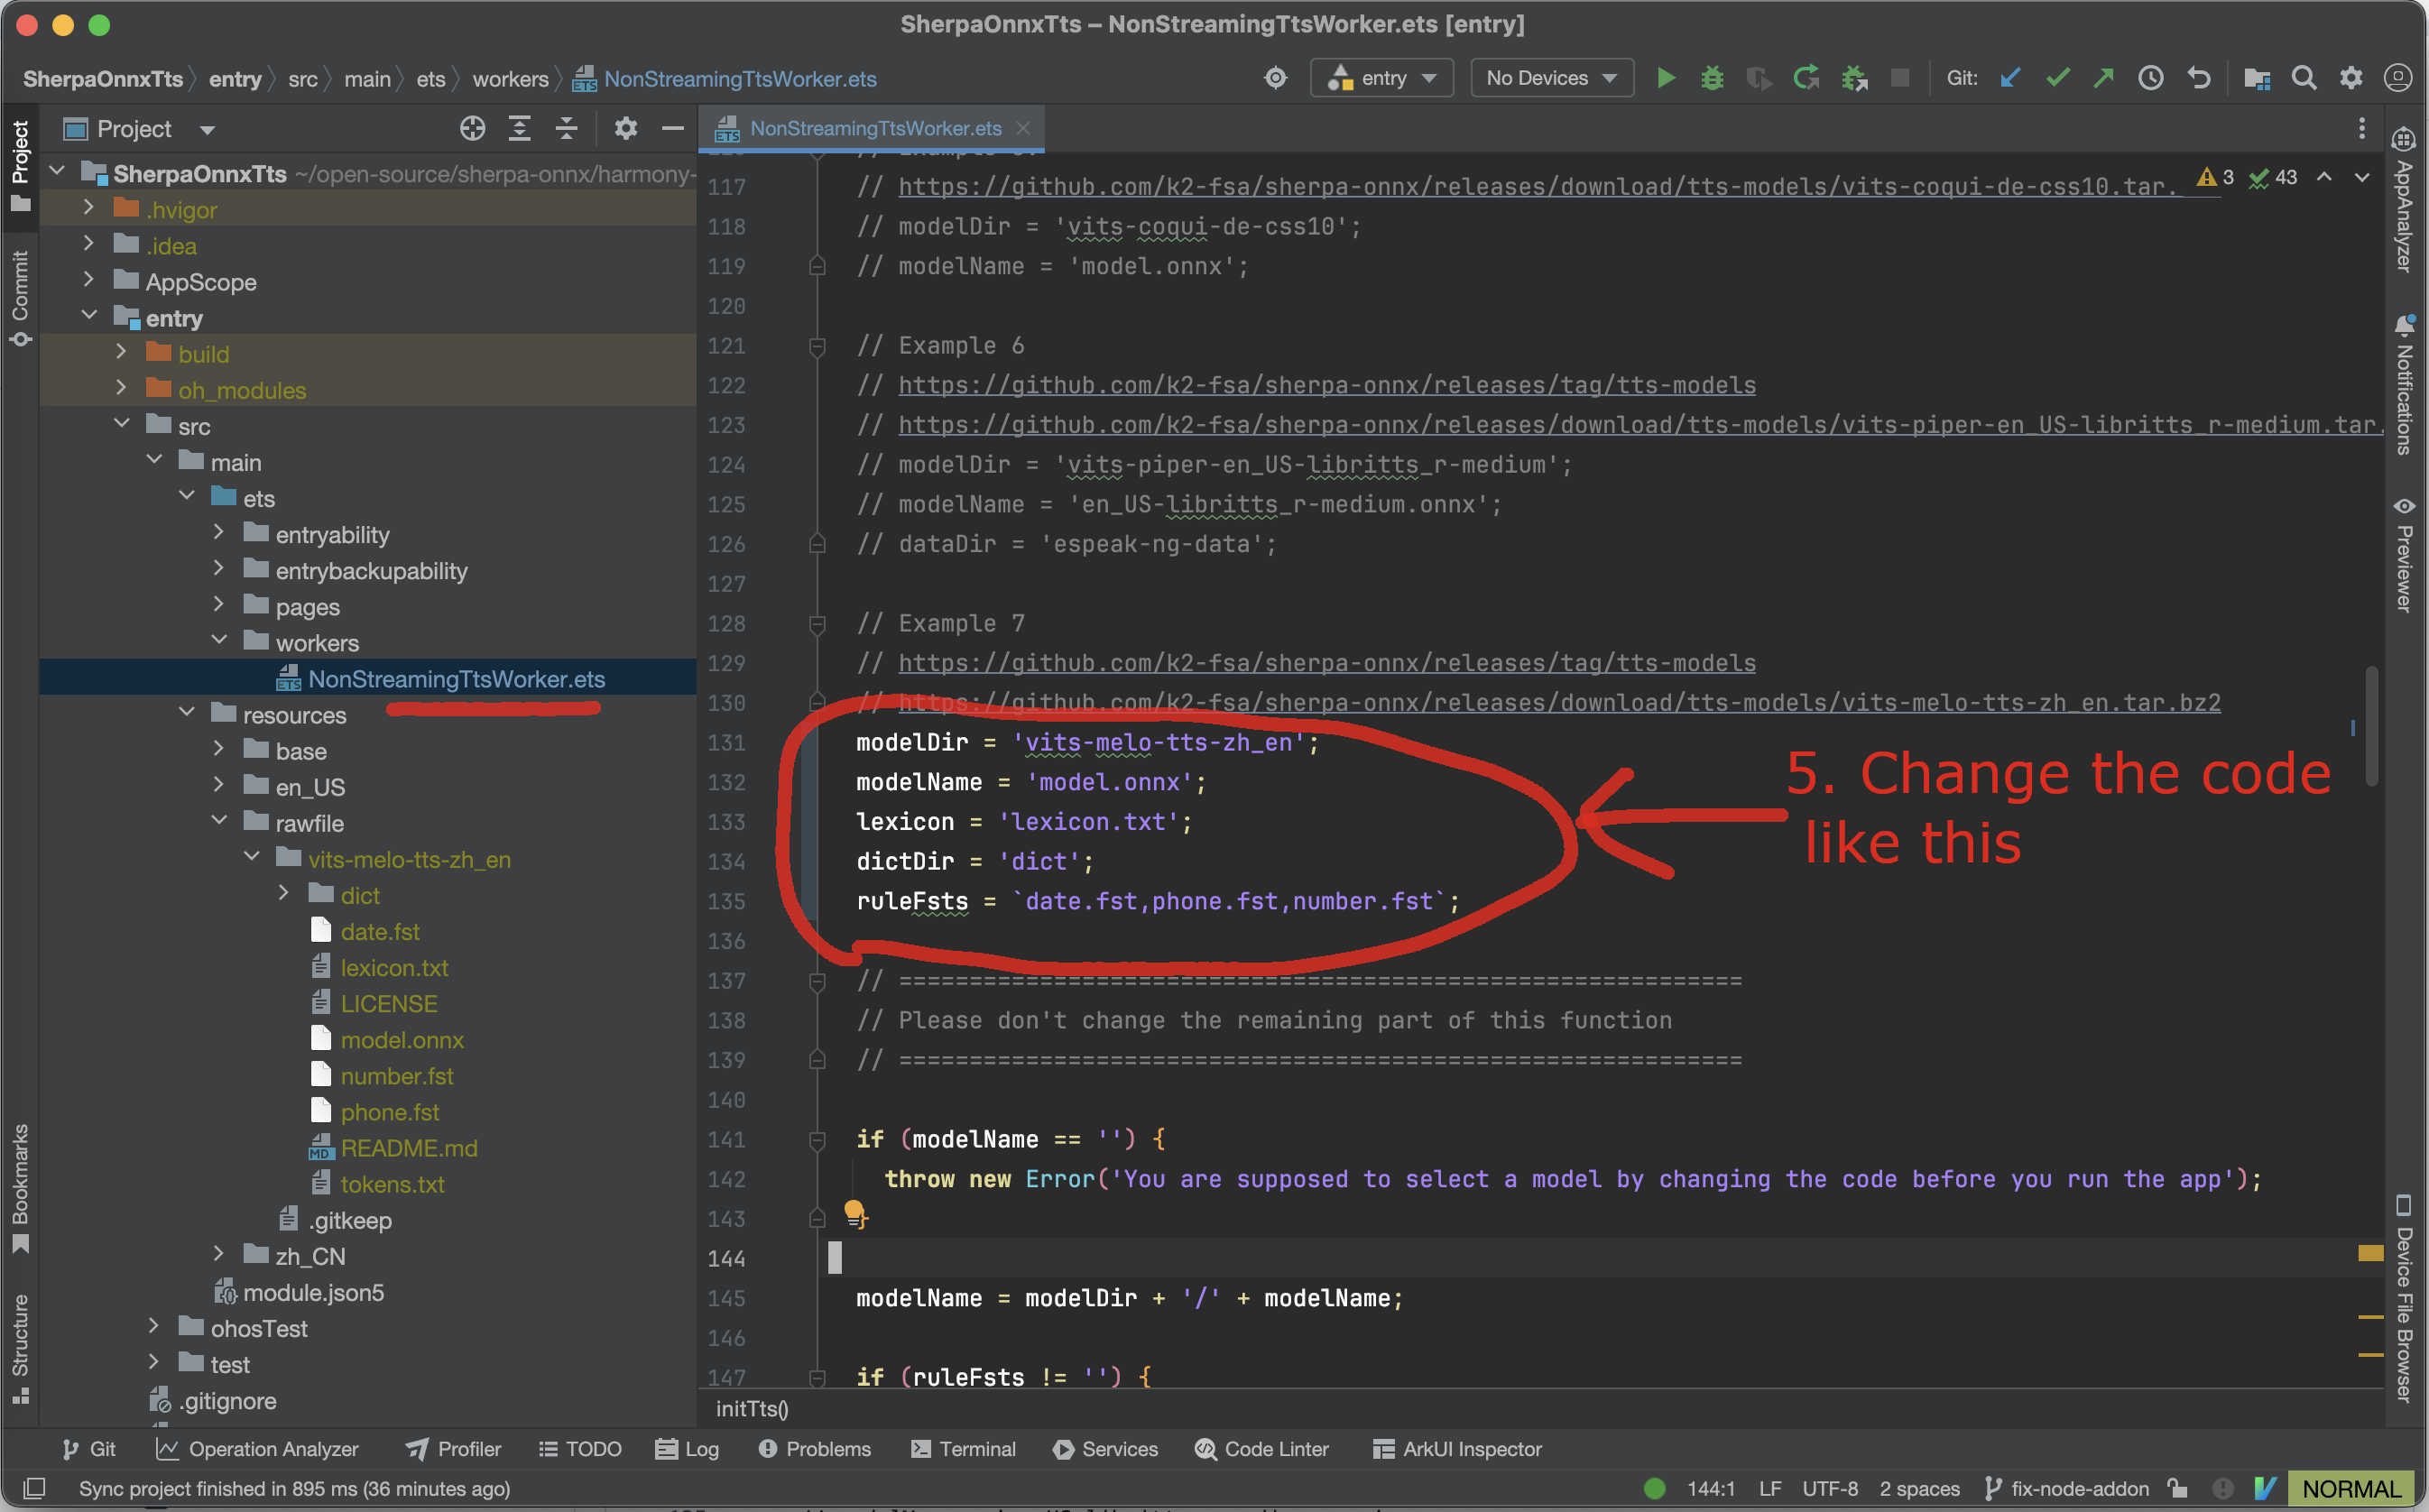
Task: Click the Git push arrow
Action: (2104, 78)
